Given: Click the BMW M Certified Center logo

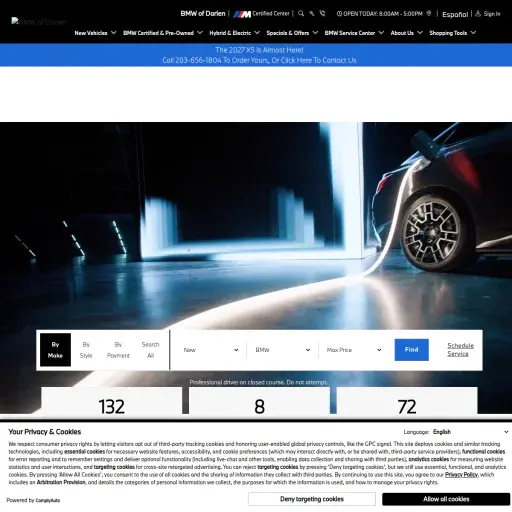Looking at the screenshot, I should (x=261, y=14).
